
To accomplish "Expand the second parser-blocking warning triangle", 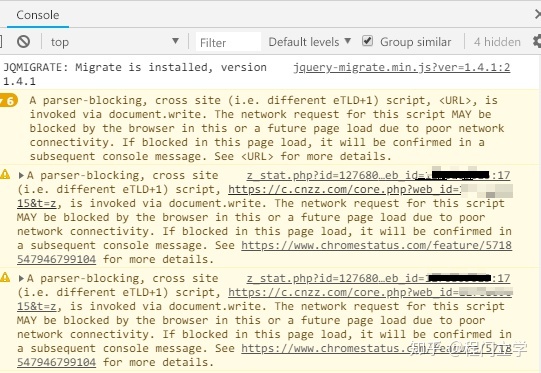I will (x=21, y=278).
